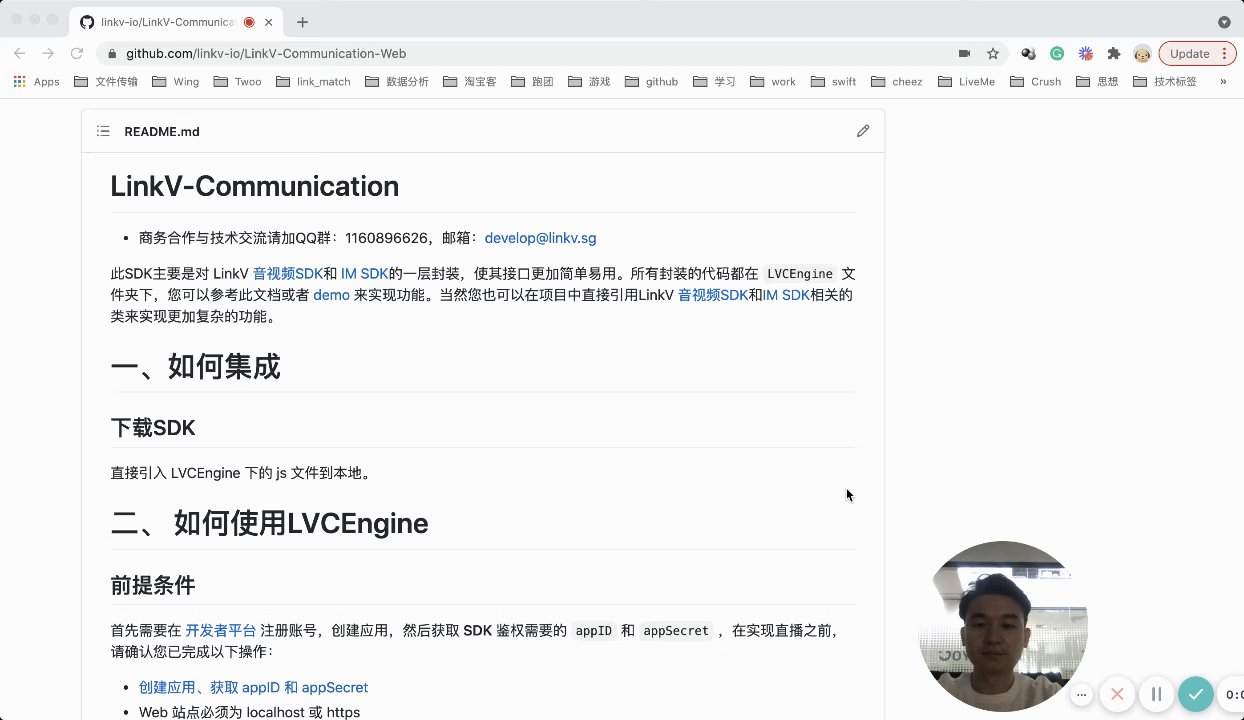1244x720 pixels.
Task: Open the develop@linkv.sg email link
Action: (540, 238)
